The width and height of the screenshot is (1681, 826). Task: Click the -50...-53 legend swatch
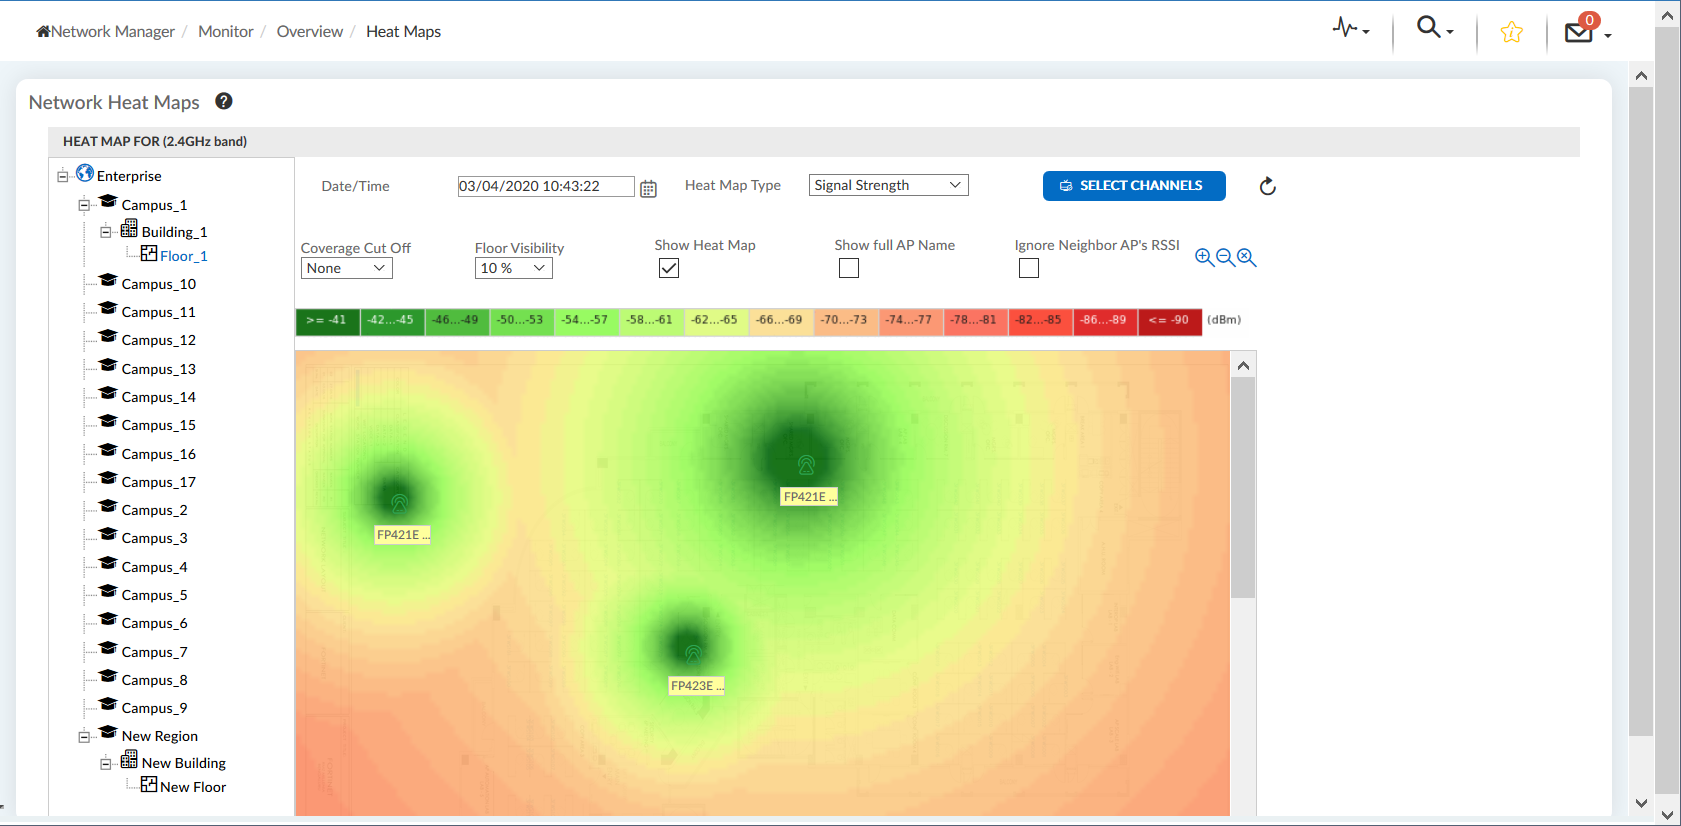(521, 321)
